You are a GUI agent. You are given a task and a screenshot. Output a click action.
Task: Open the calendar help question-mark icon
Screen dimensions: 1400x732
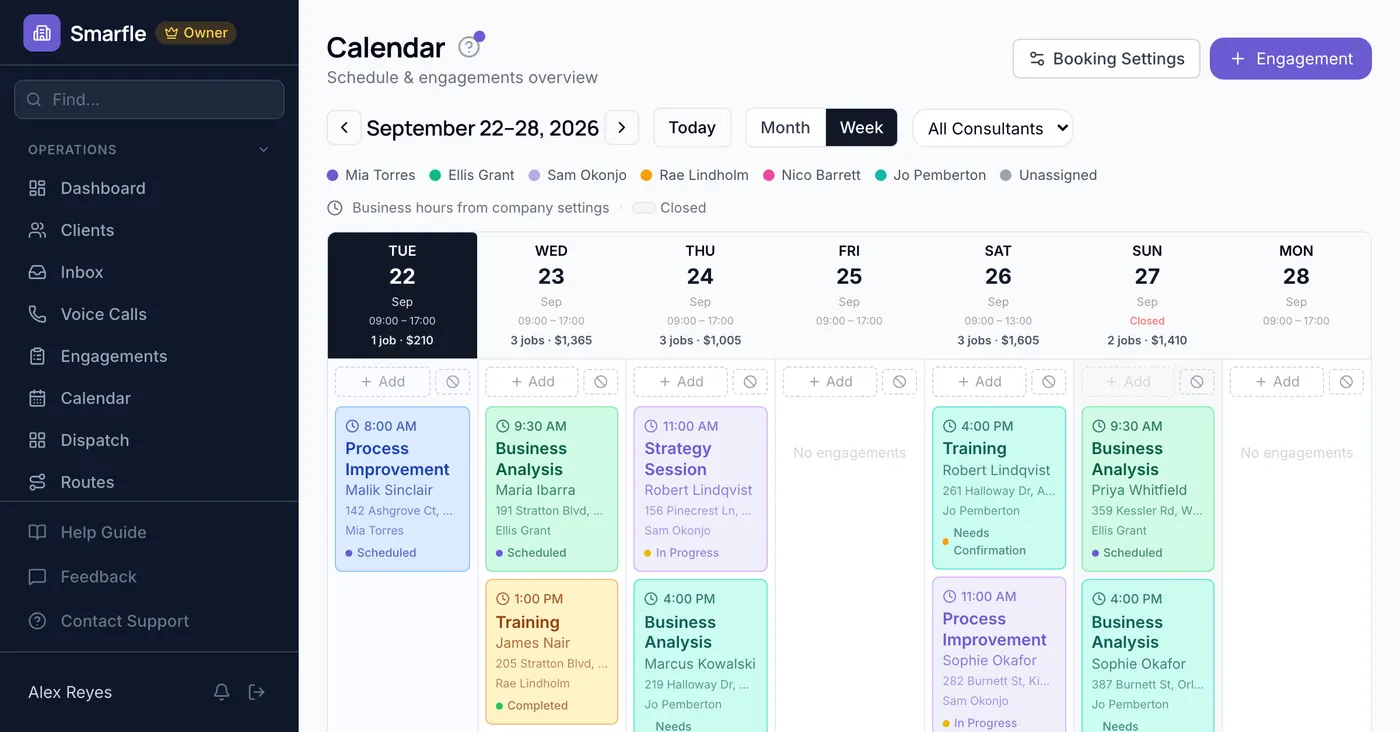click(x=469, y=47)
